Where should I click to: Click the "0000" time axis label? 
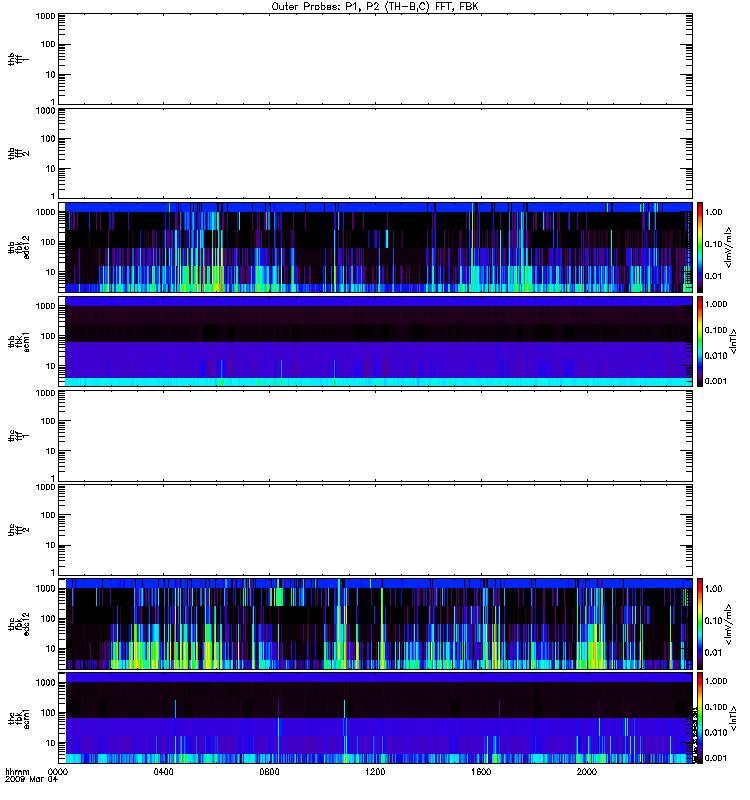click(58, 772)
